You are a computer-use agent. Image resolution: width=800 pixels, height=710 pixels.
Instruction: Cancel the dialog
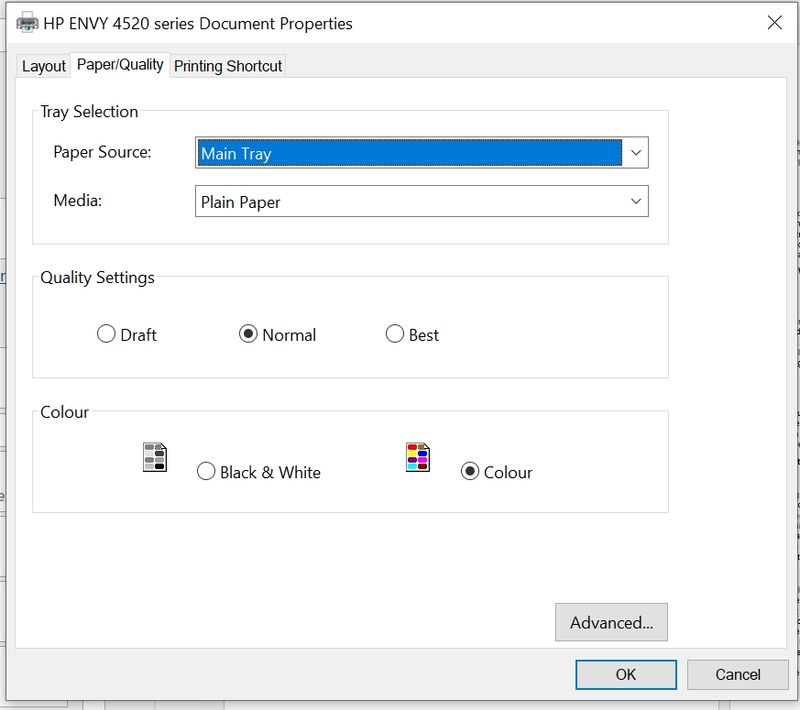coord(738,675)
